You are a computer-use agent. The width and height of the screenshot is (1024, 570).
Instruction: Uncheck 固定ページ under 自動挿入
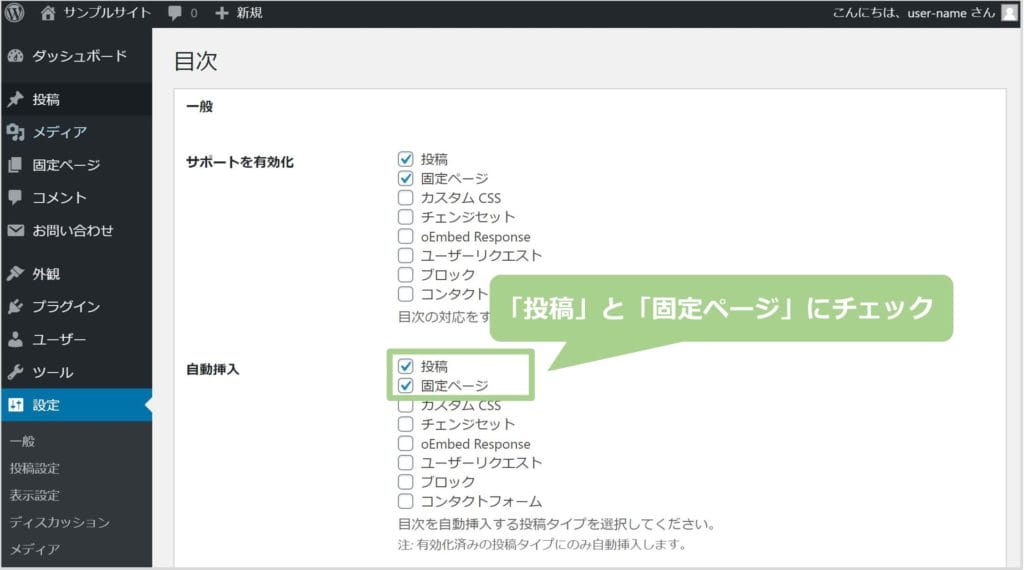(405, 385)
